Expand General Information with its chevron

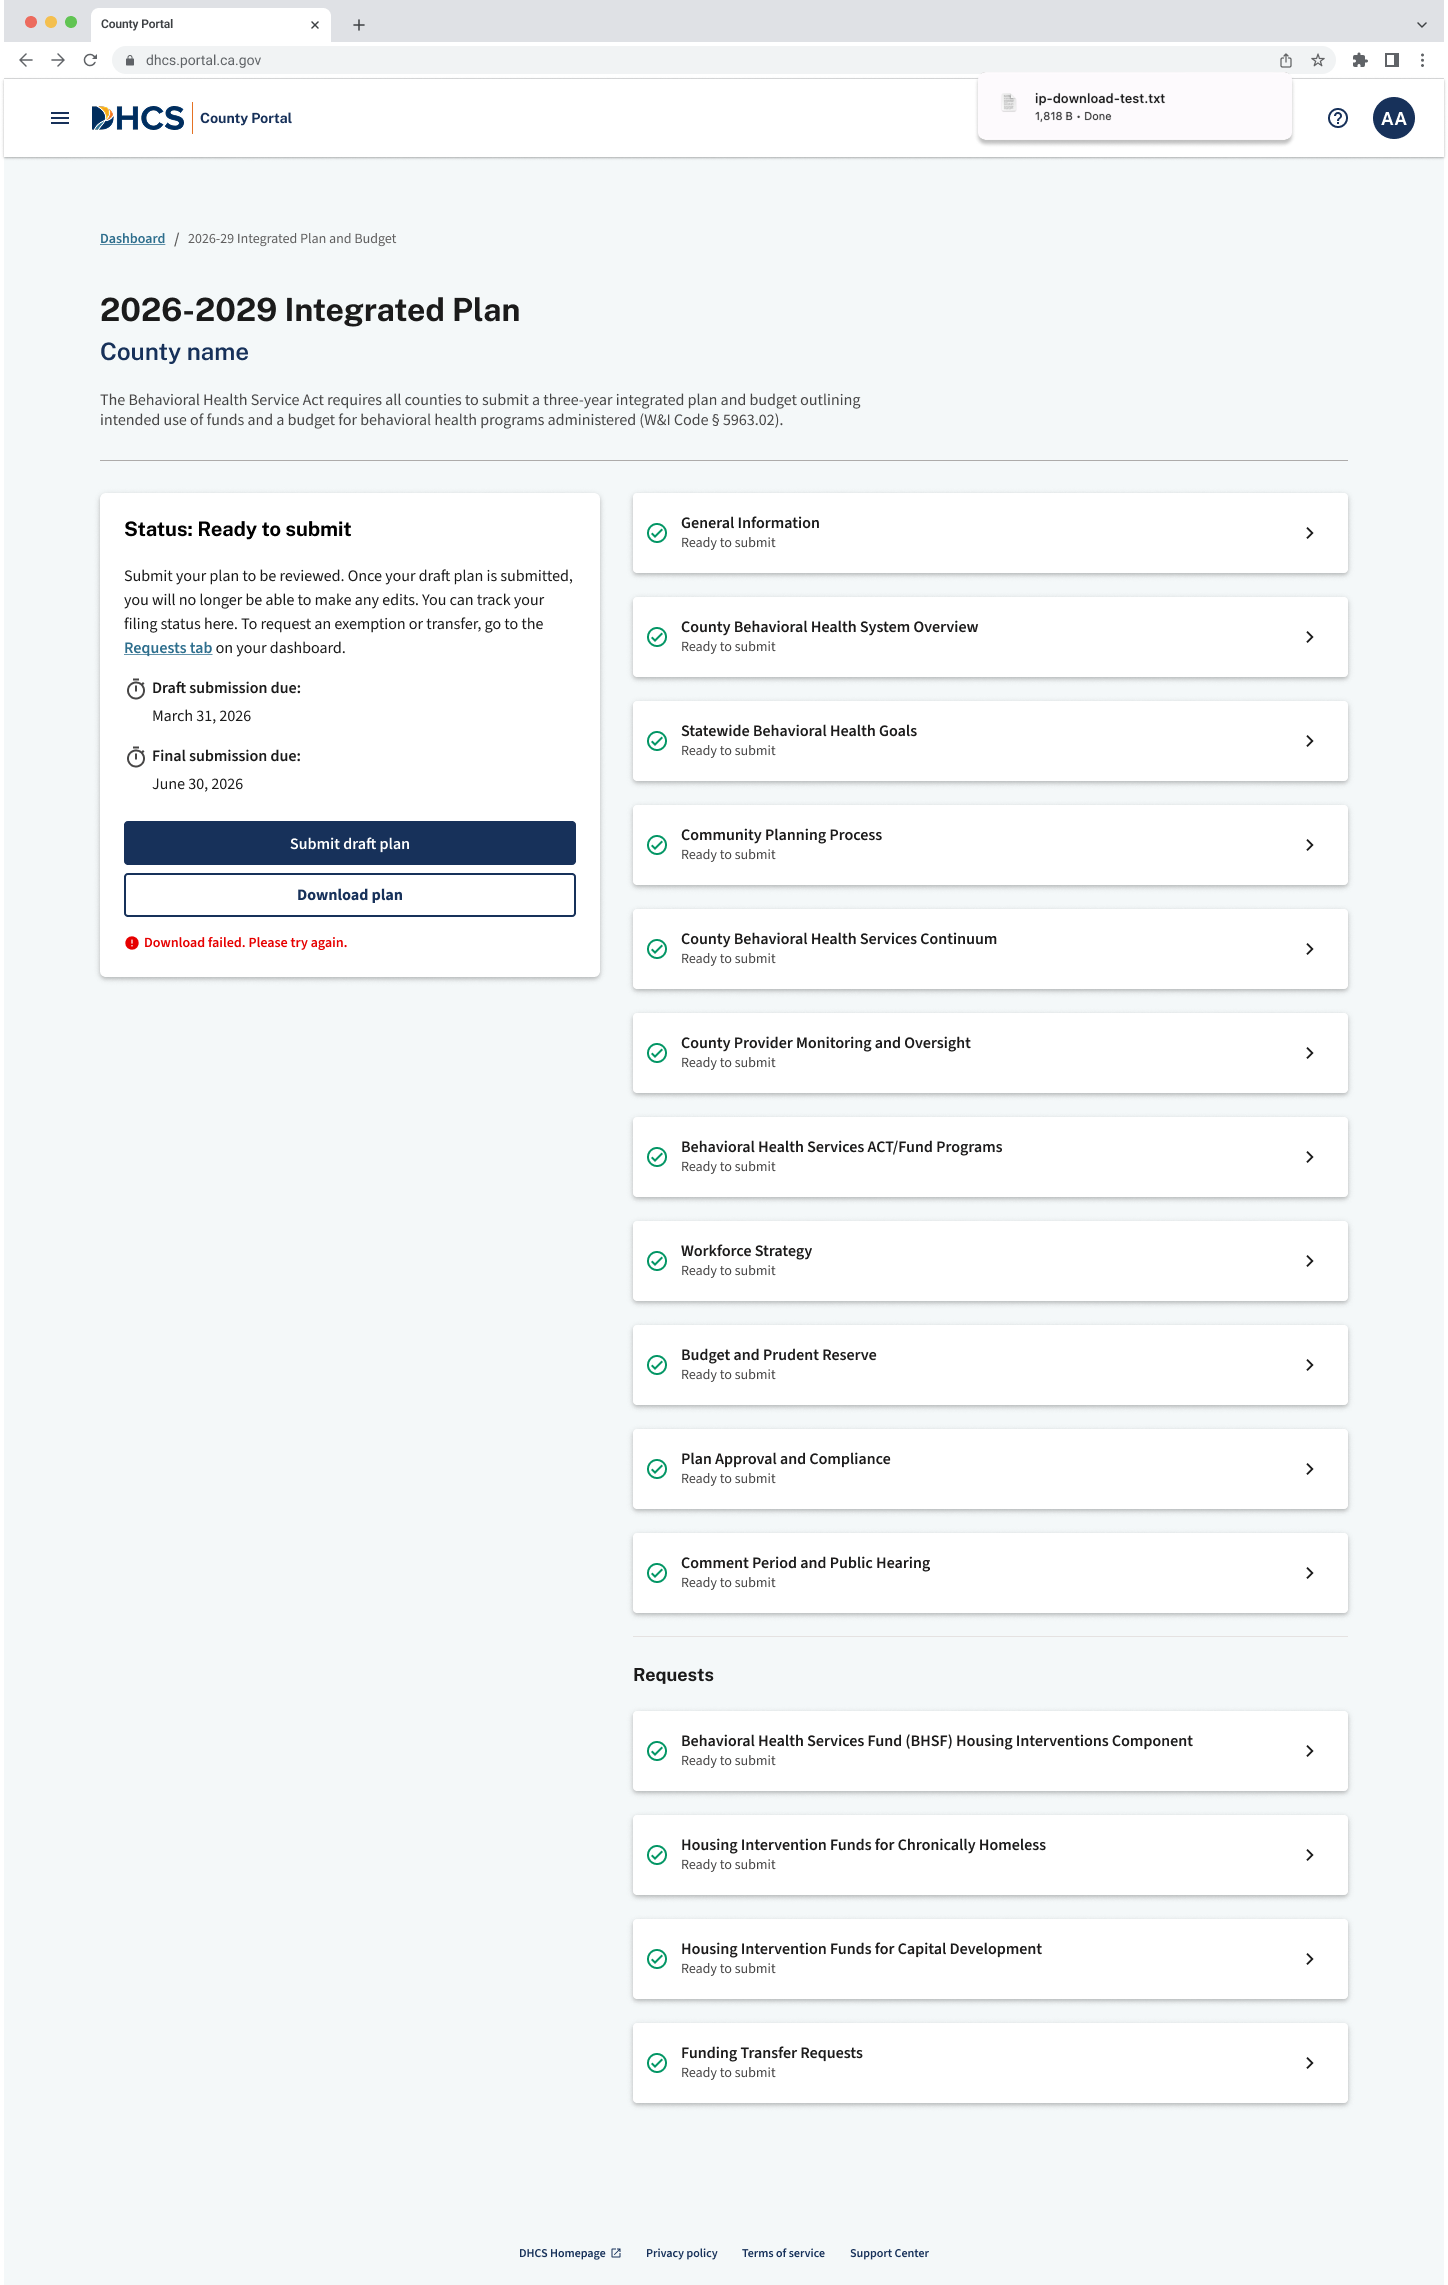pyautogui.click(x=1310, y=533)
